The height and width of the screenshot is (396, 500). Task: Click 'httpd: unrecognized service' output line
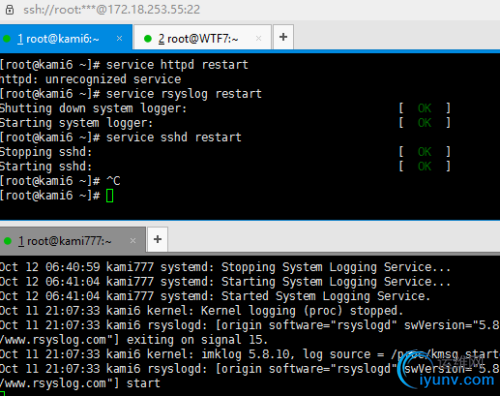click(90, 79)
